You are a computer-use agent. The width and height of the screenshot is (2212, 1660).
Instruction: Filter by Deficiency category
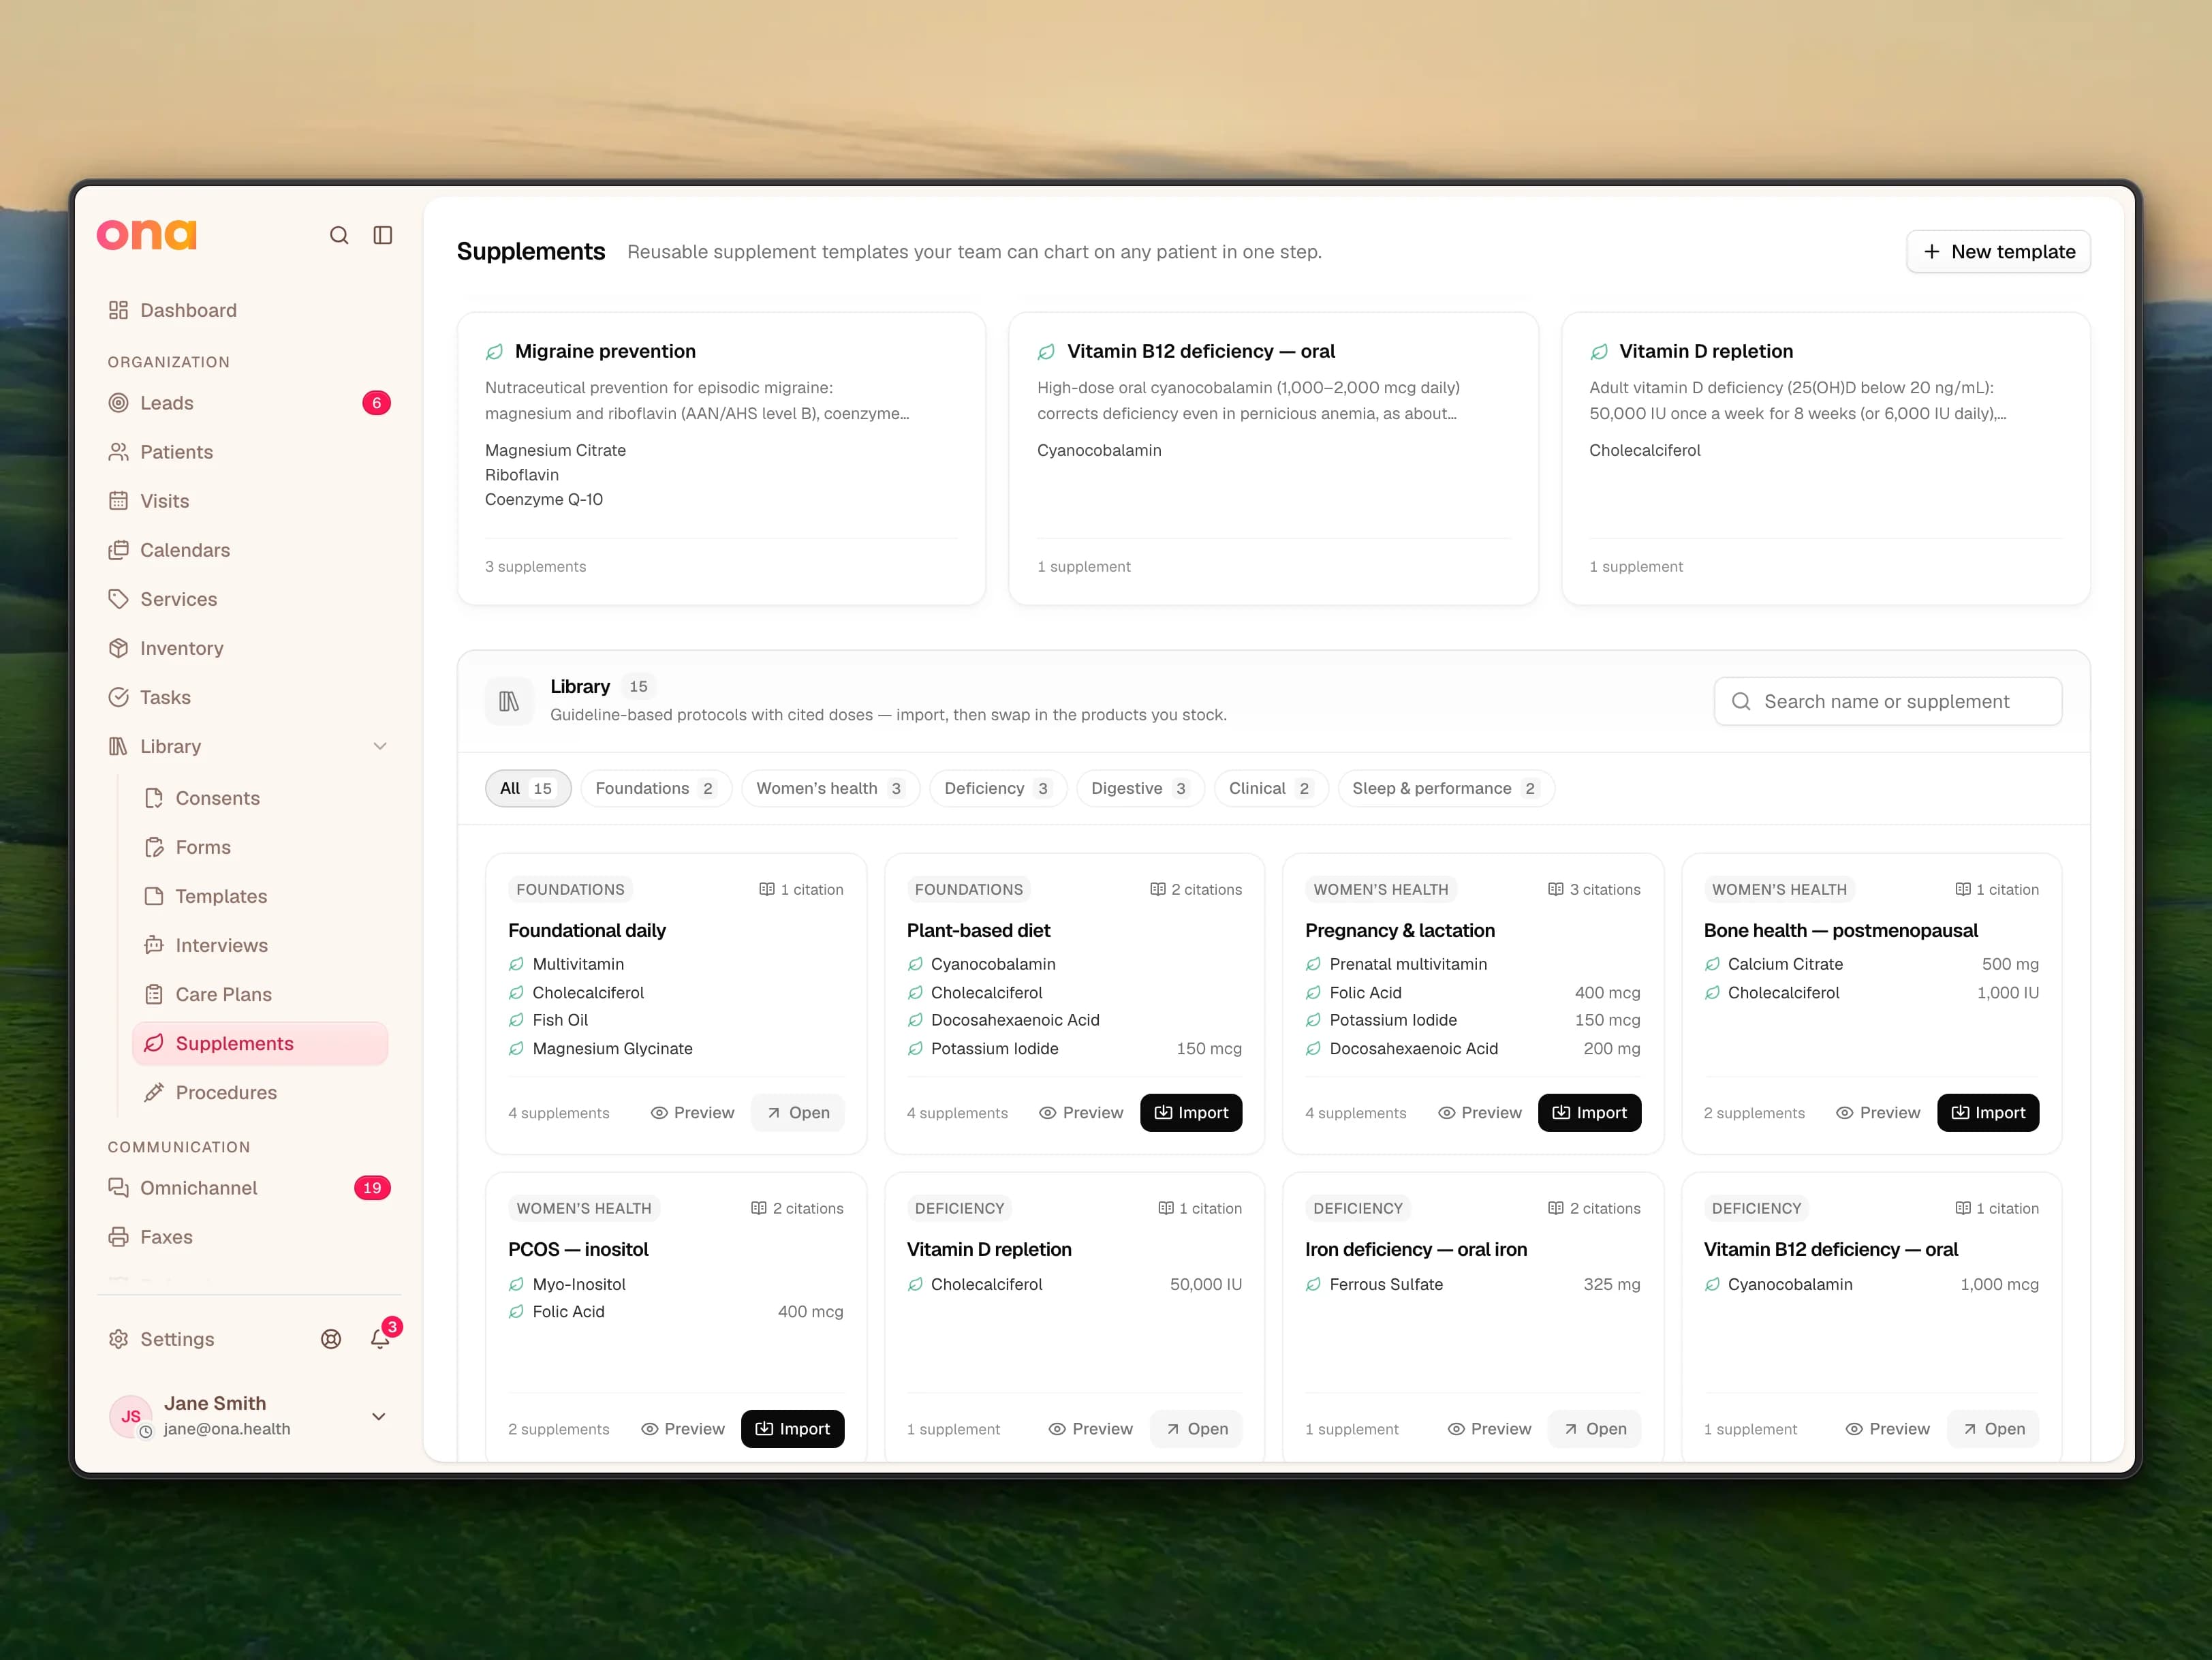click(x=998, y=788)
